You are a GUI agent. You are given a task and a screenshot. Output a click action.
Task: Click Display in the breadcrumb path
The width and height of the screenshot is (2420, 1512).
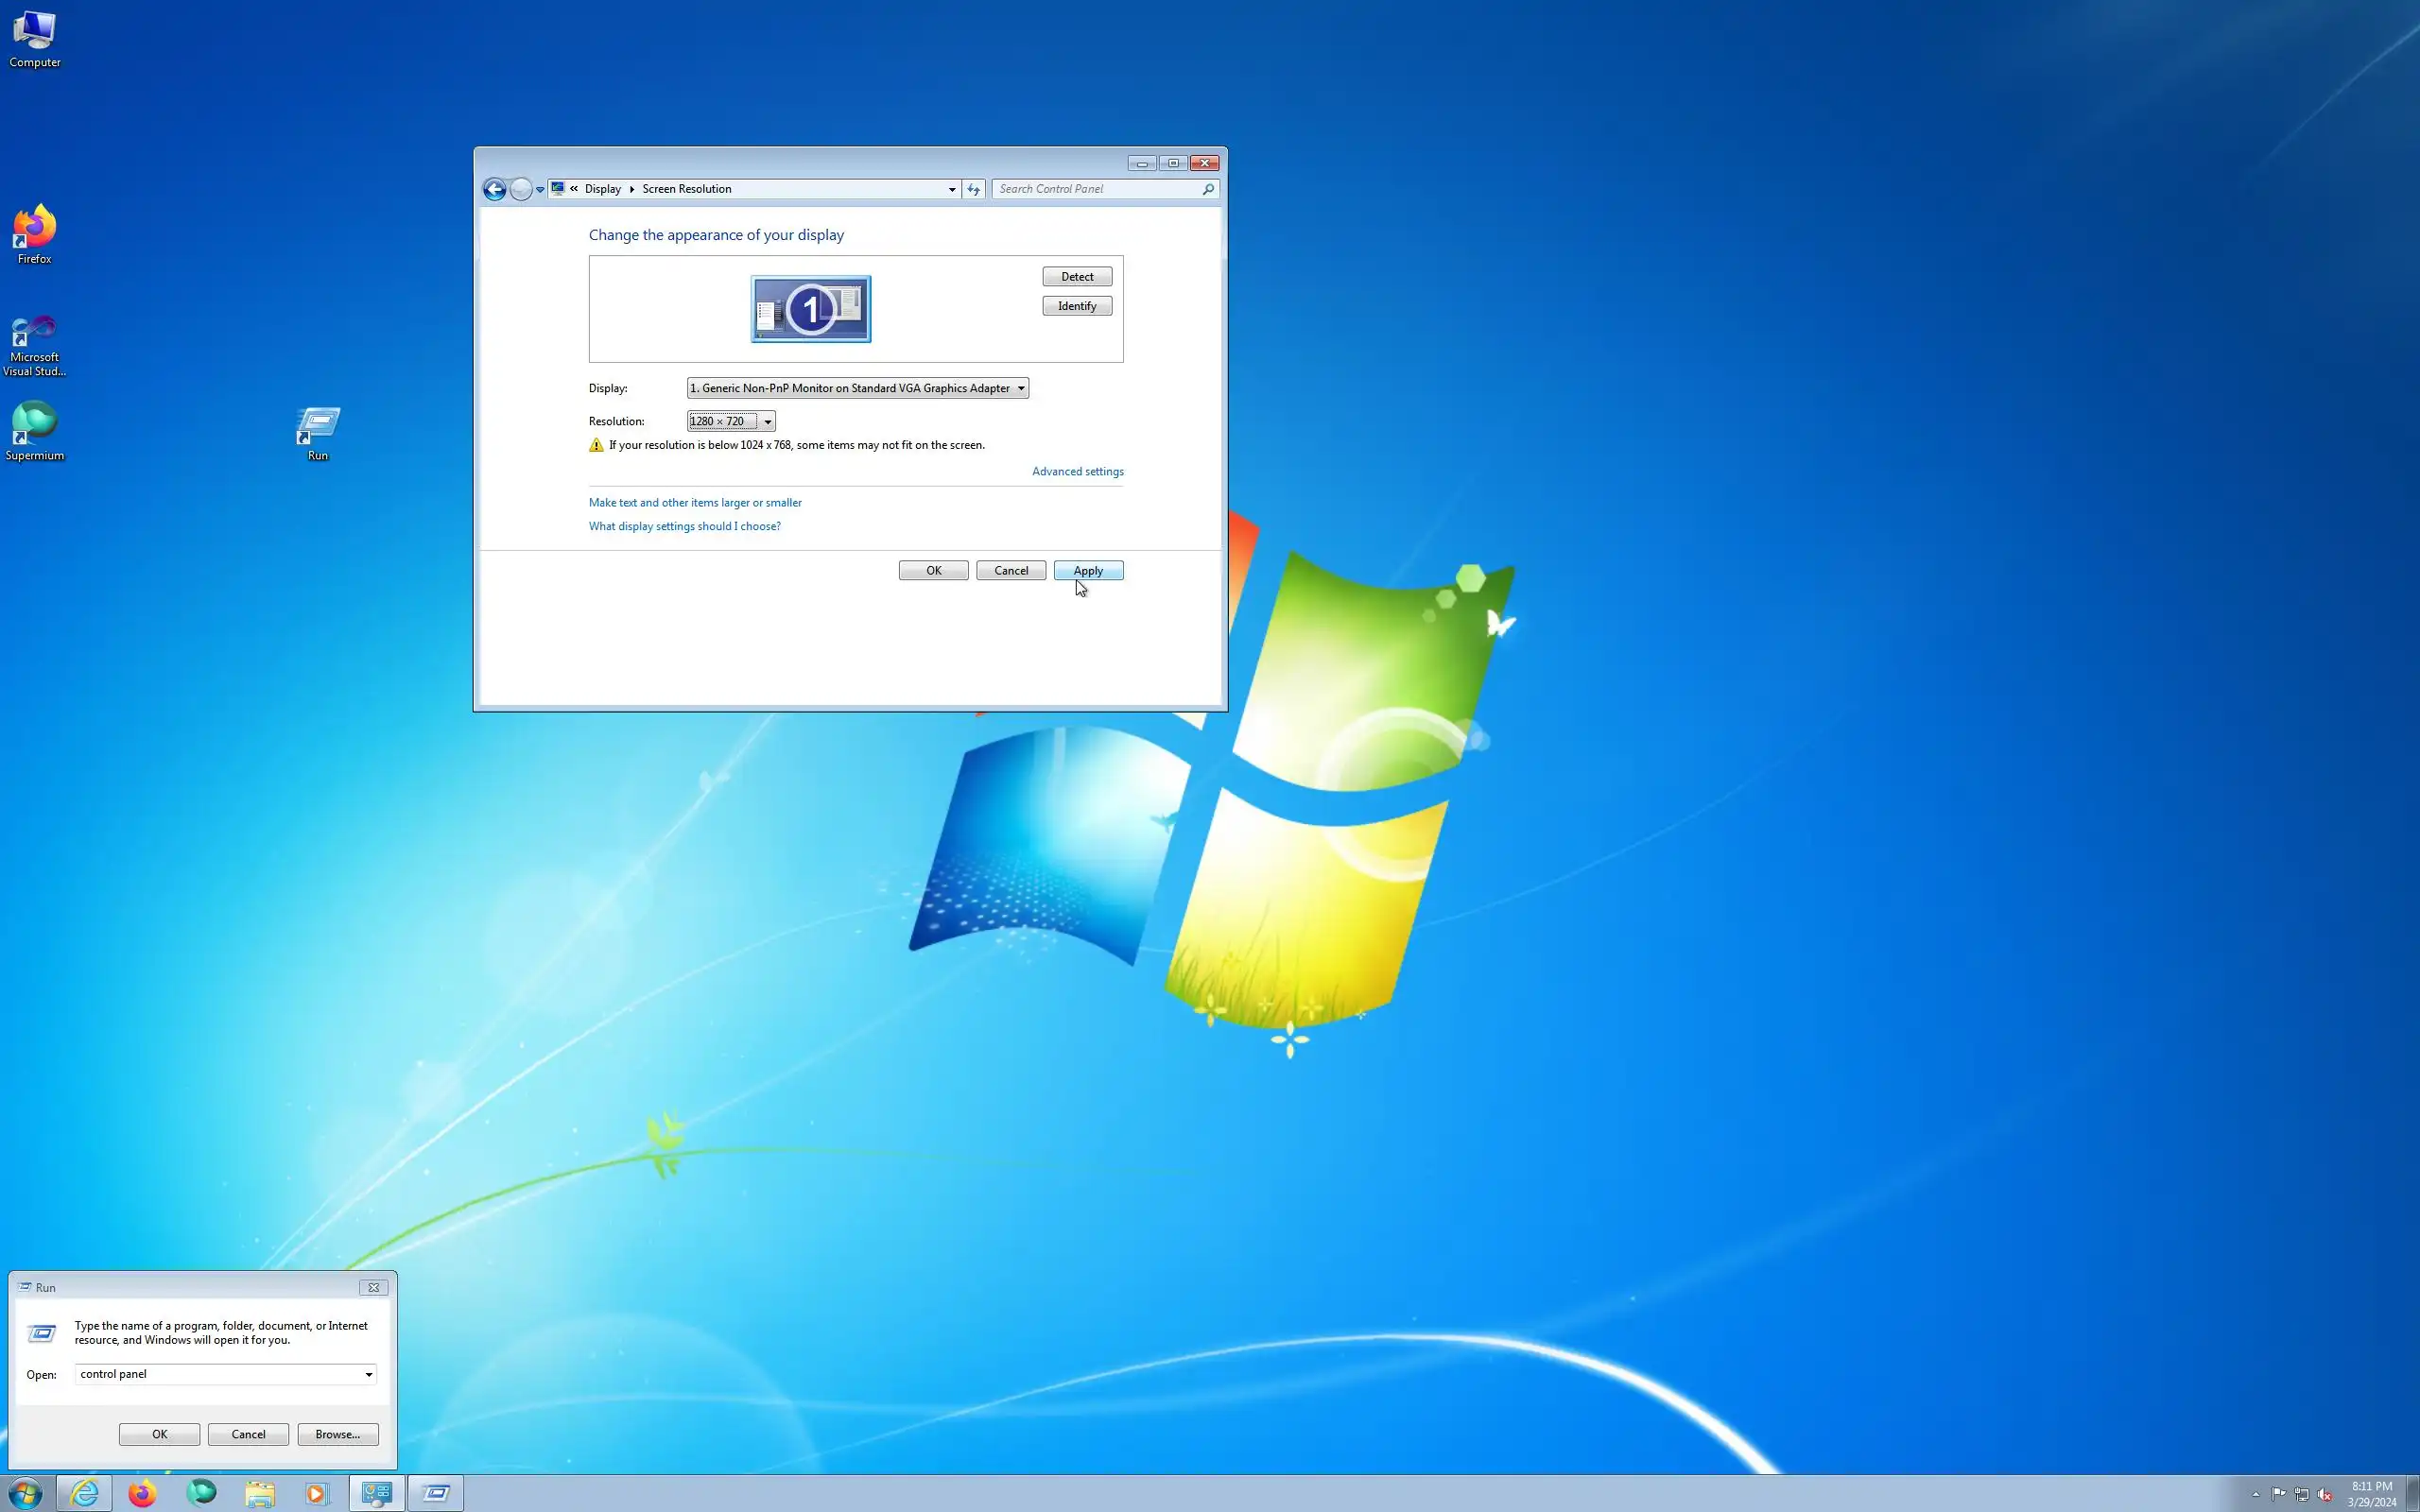(x=602, y=189)
